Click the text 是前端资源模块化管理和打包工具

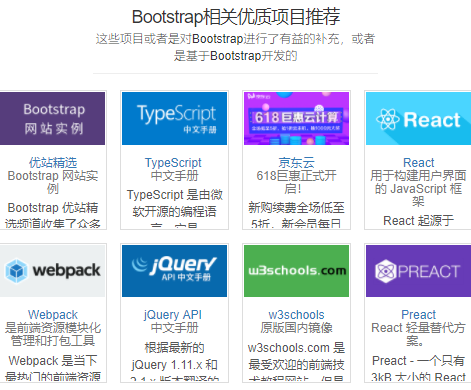[53, 334]
